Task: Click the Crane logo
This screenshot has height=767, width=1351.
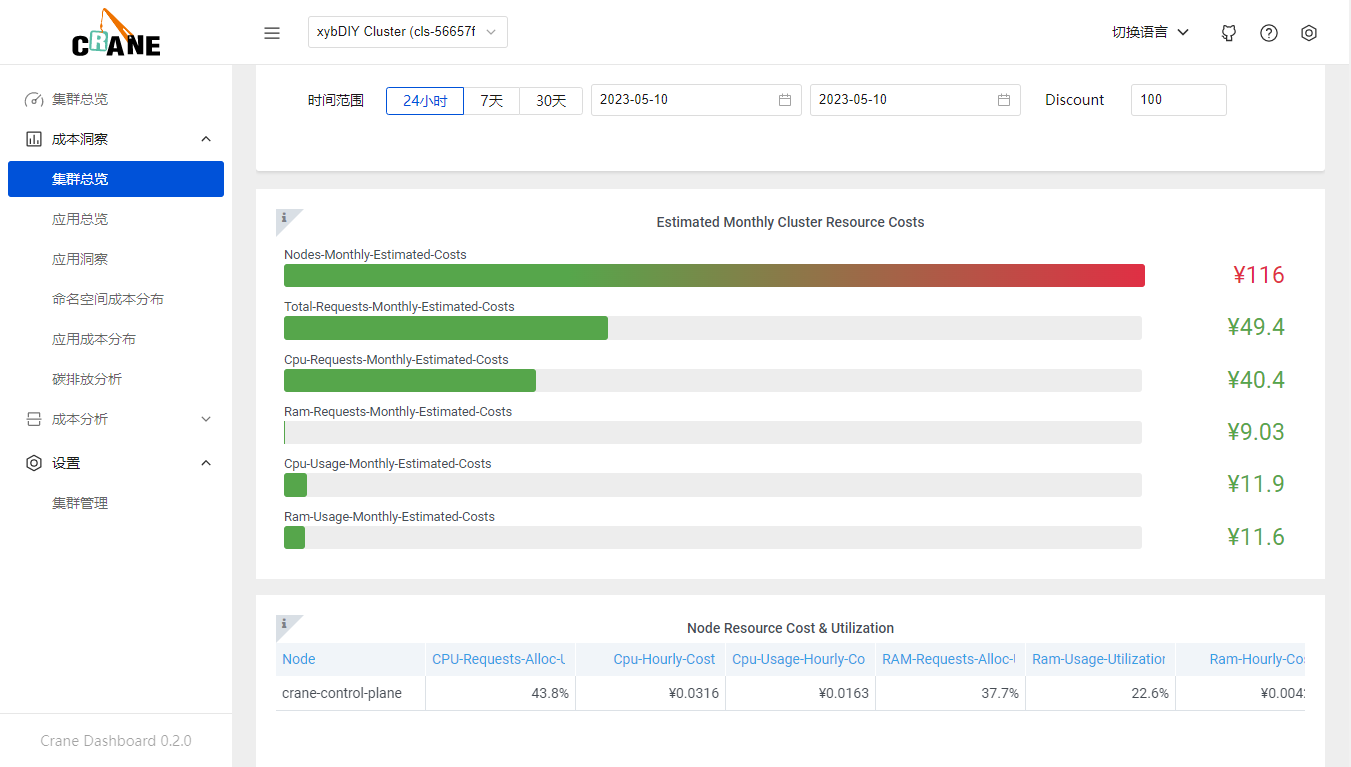Action: 116,32
